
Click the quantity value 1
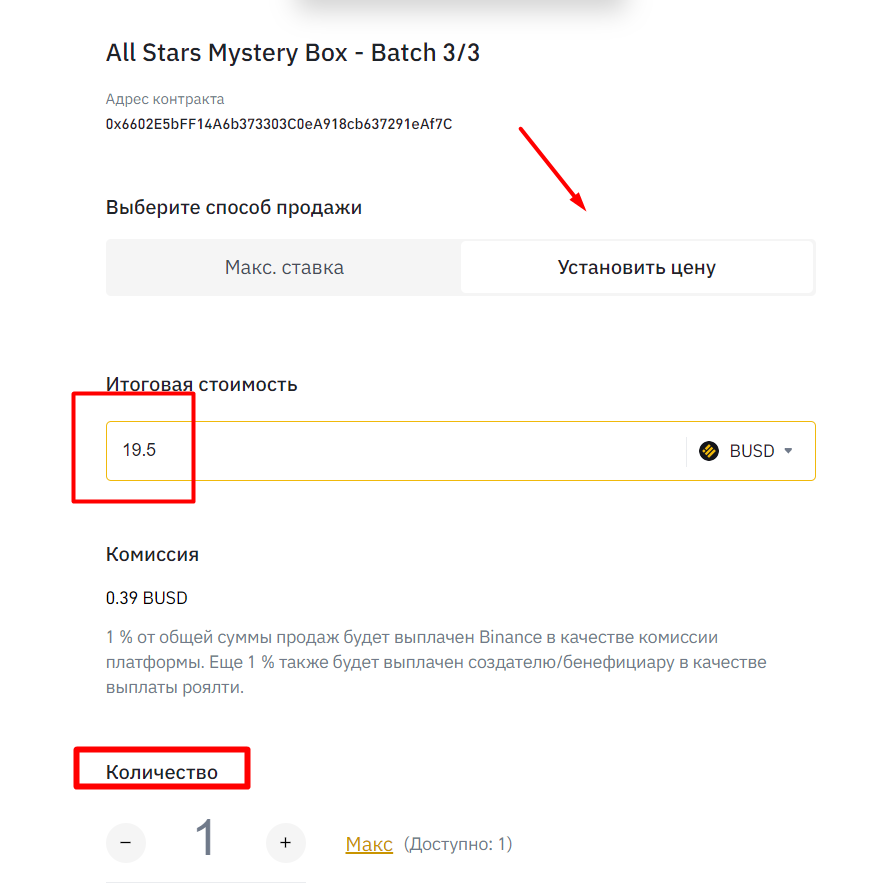pos(206,839)
